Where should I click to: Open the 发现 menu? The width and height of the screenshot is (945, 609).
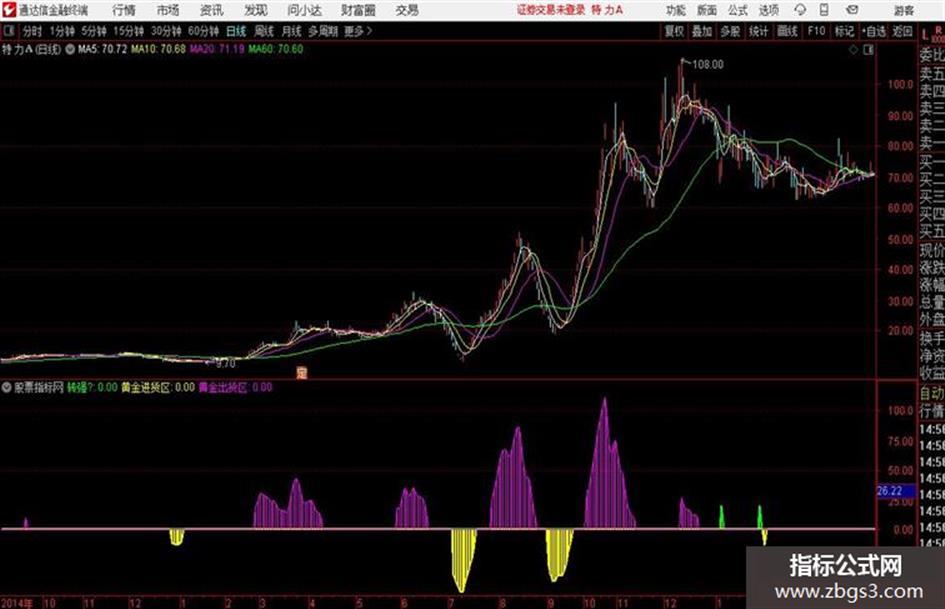coord(256,10)
